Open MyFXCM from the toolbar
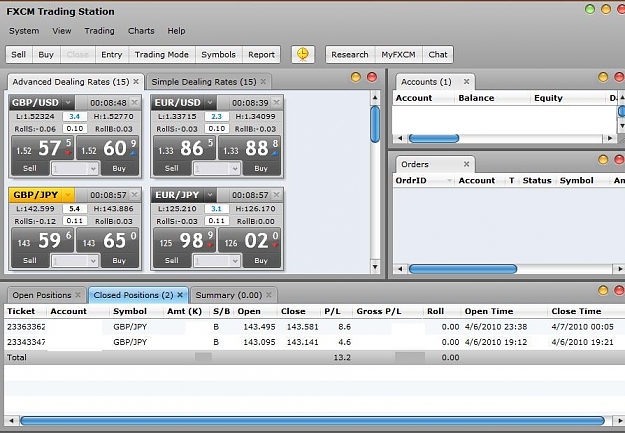Viewport: 625px width, 433px height. coord(398,55)
